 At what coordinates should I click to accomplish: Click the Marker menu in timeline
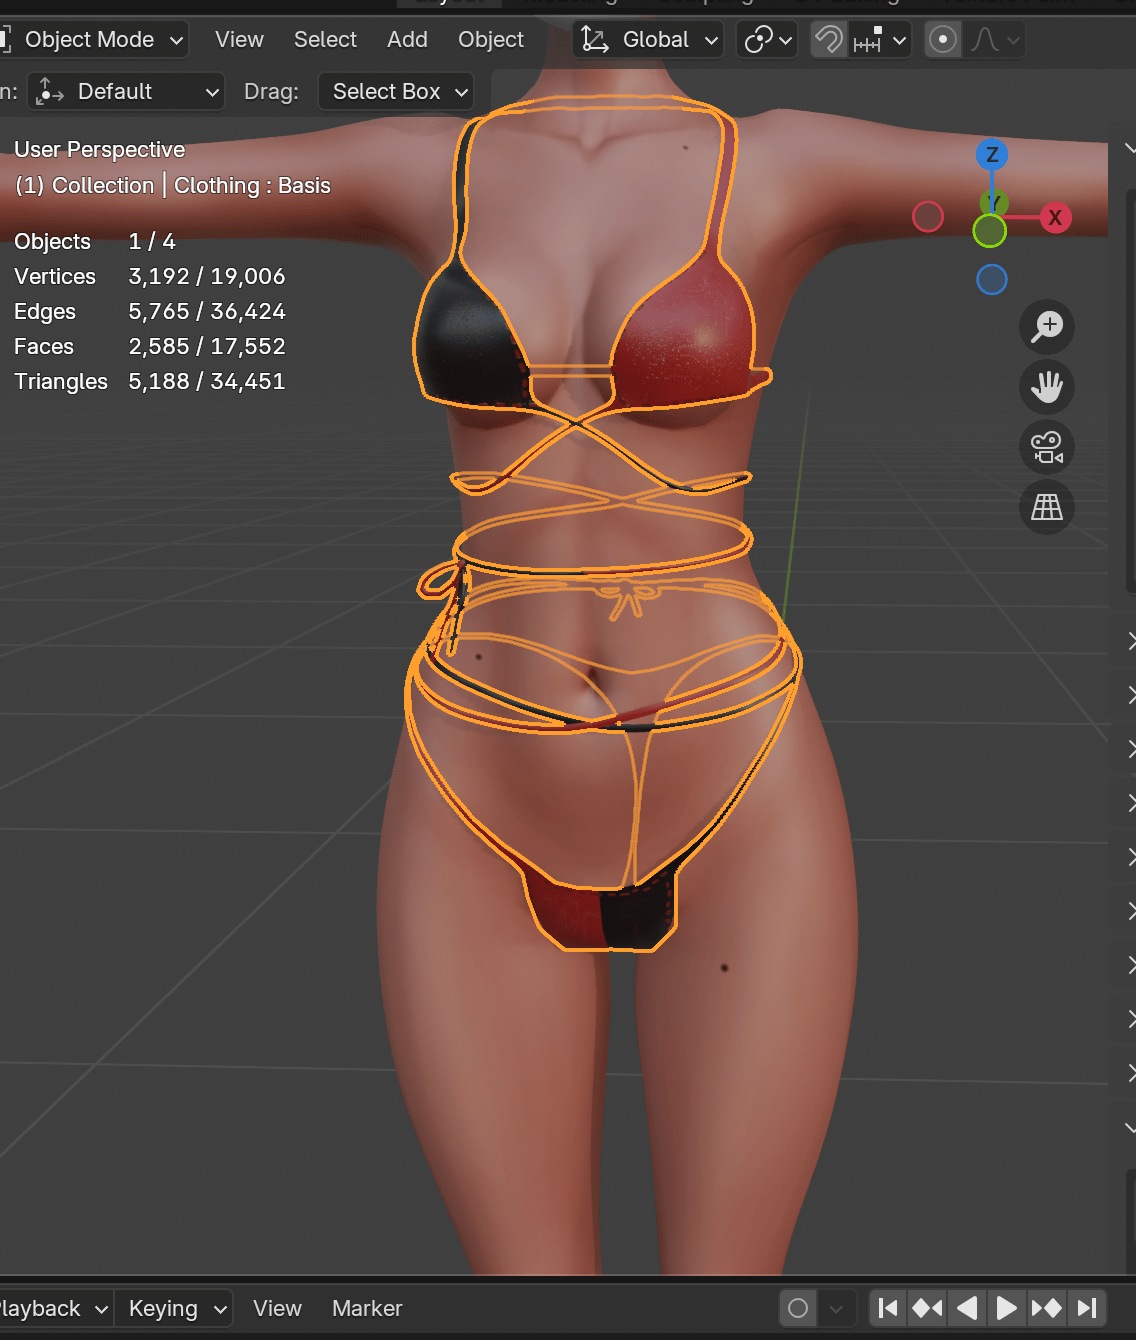point(367,1308)
